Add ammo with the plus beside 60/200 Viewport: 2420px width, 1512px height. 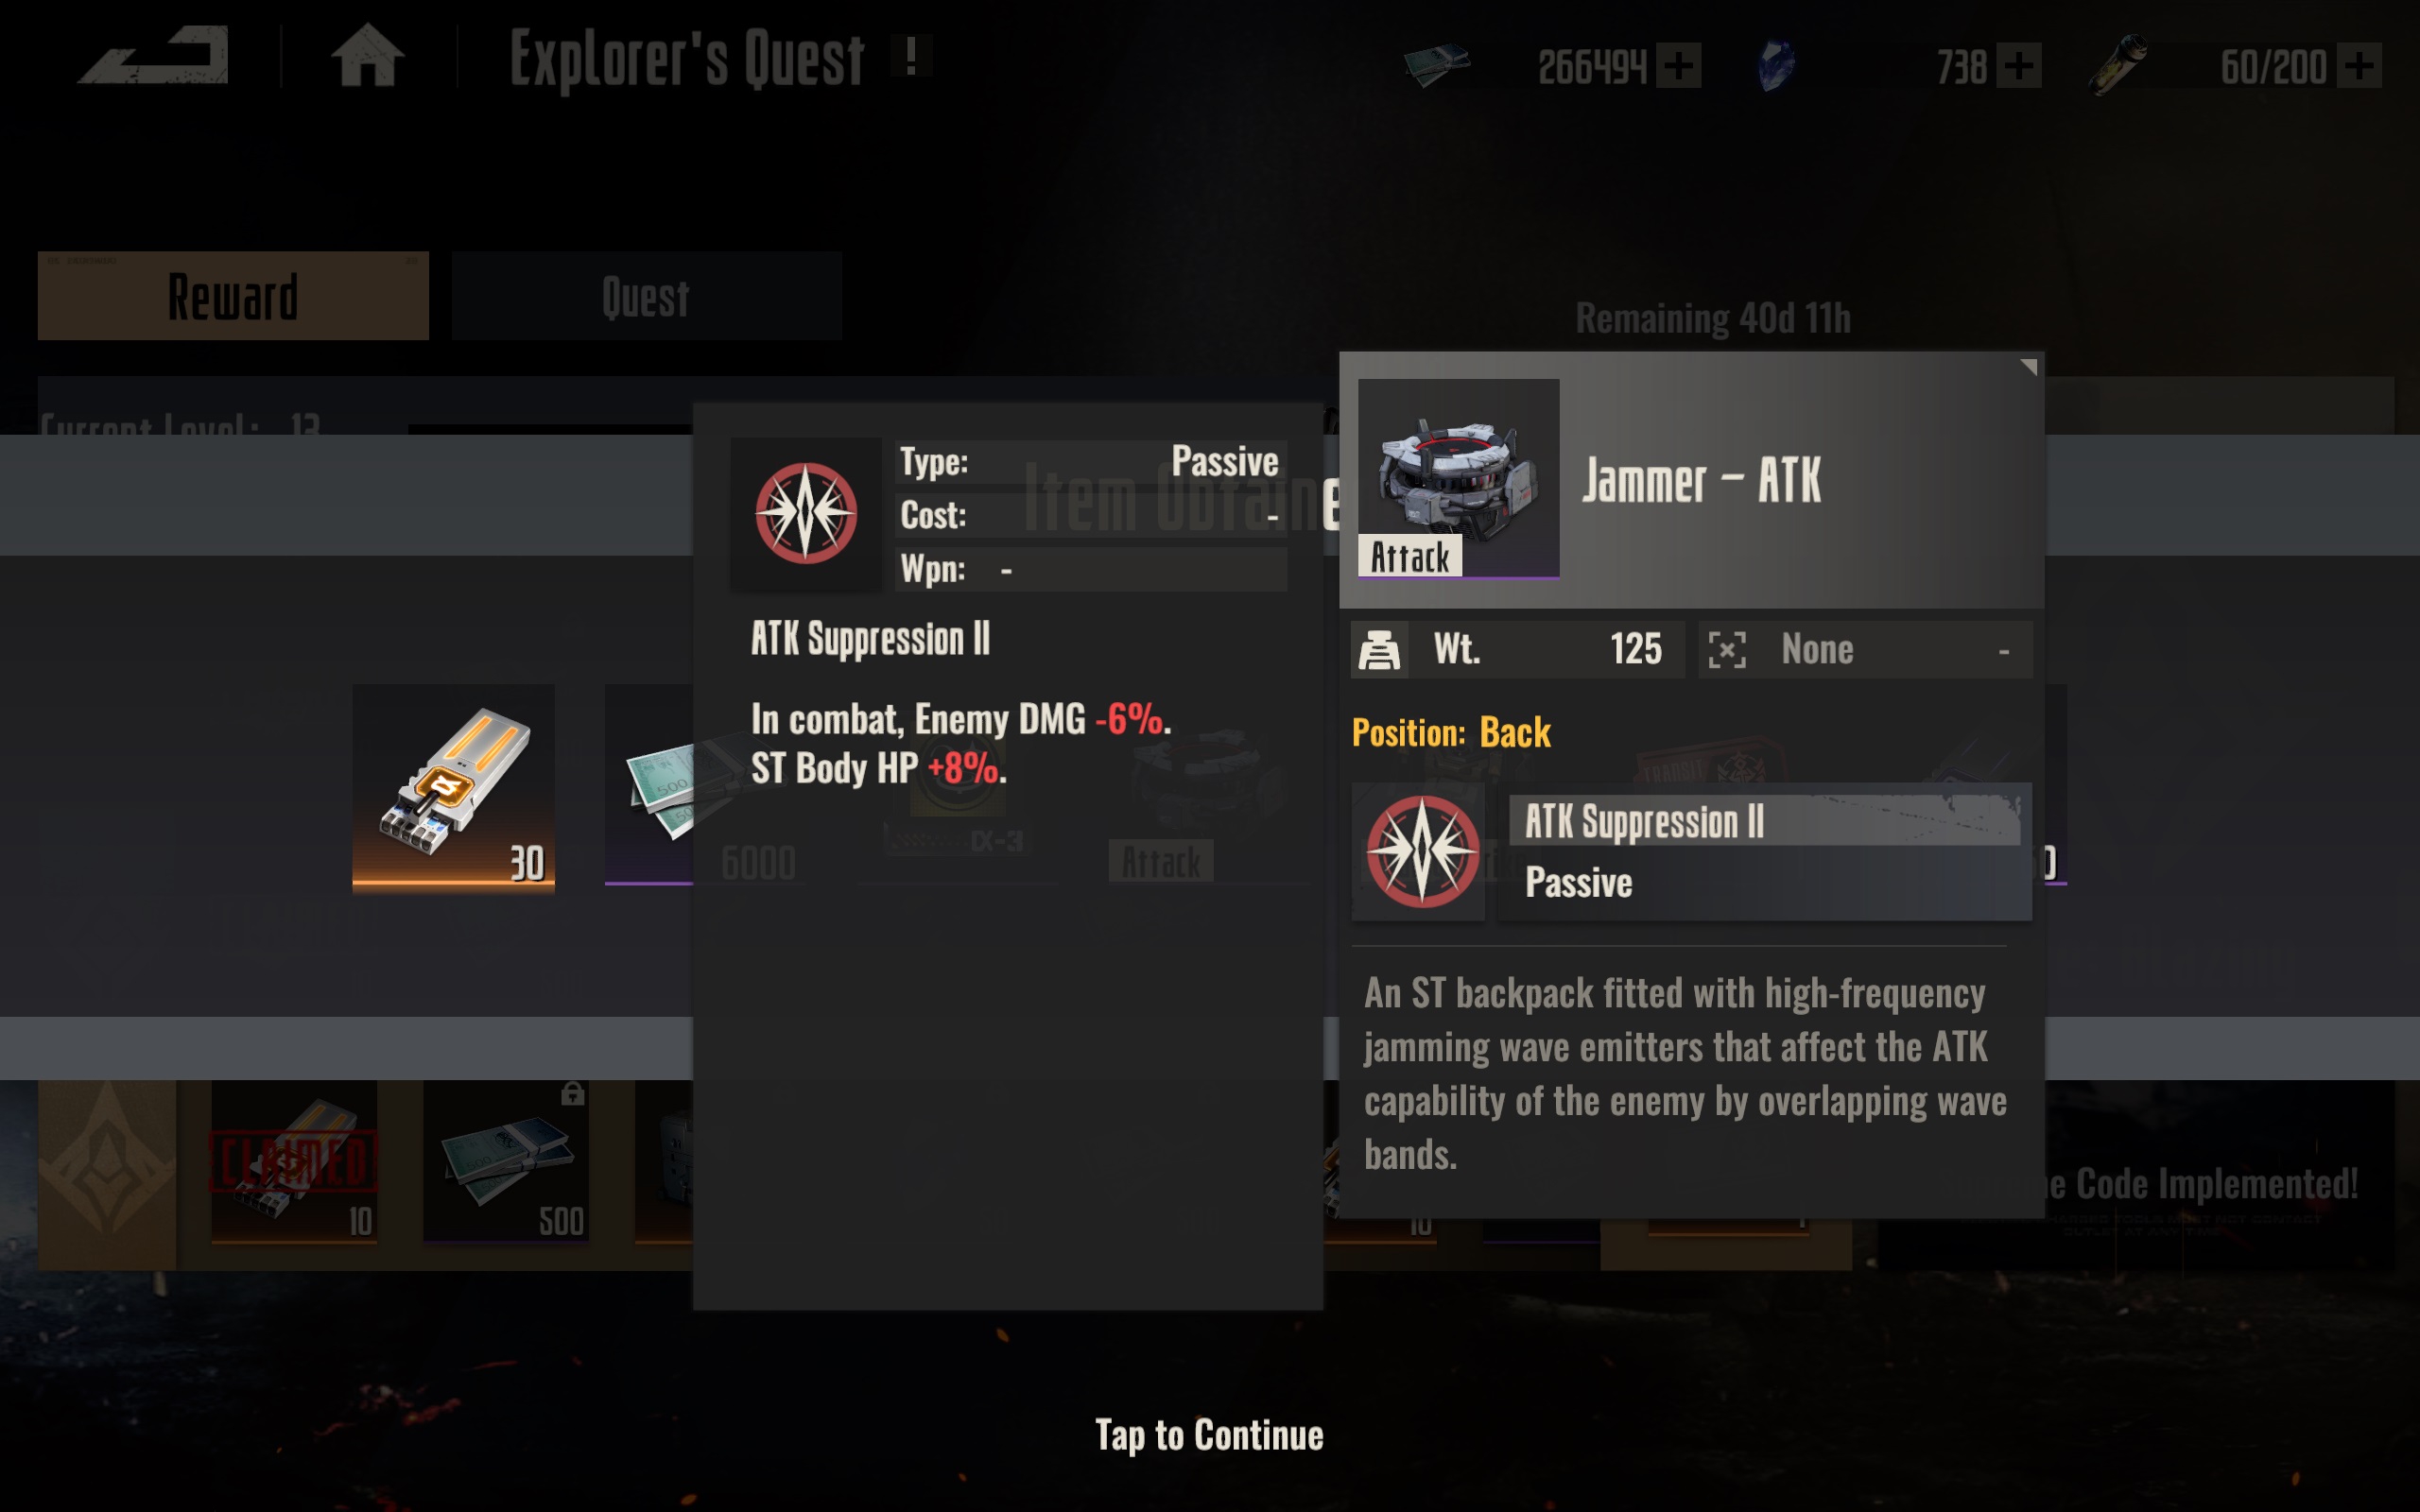coord(2359,67)
